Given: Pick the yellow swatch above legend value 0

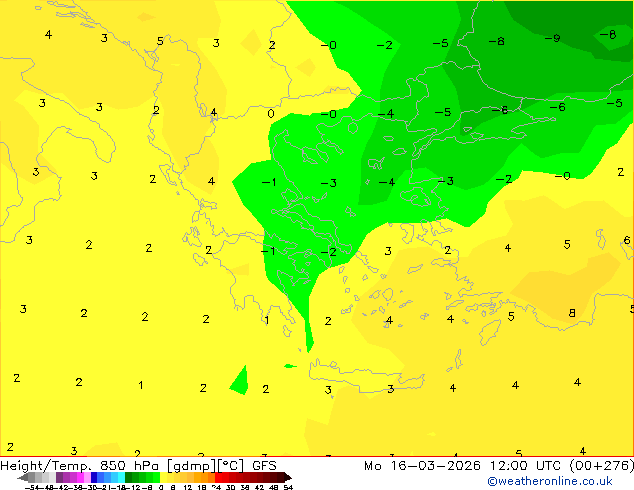Looking at the screenshot, I should point(164,477).
